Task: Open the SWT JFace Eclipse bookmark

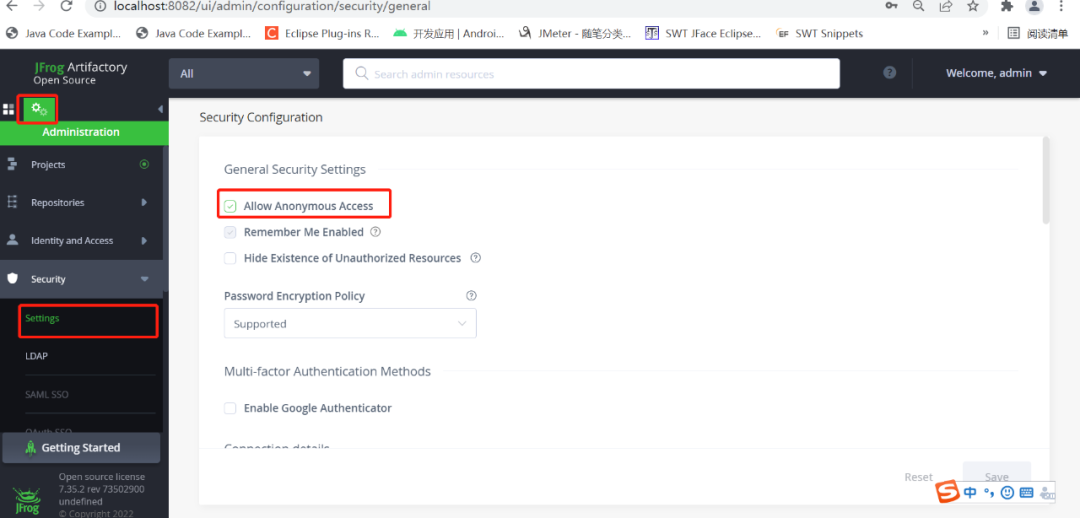Action: click(x=703, y=32)
